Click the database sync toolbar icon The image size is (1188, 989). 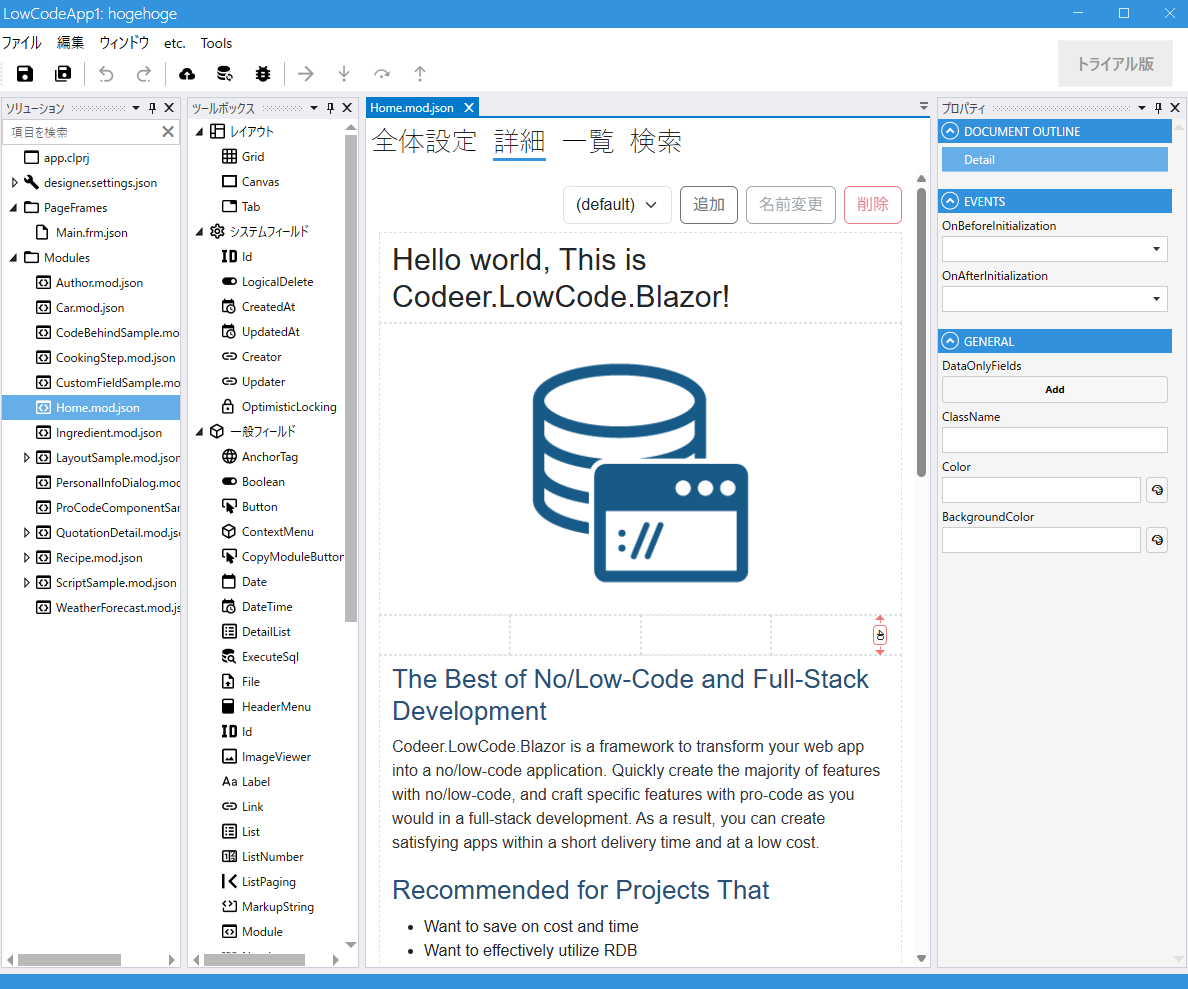(224, 74)
